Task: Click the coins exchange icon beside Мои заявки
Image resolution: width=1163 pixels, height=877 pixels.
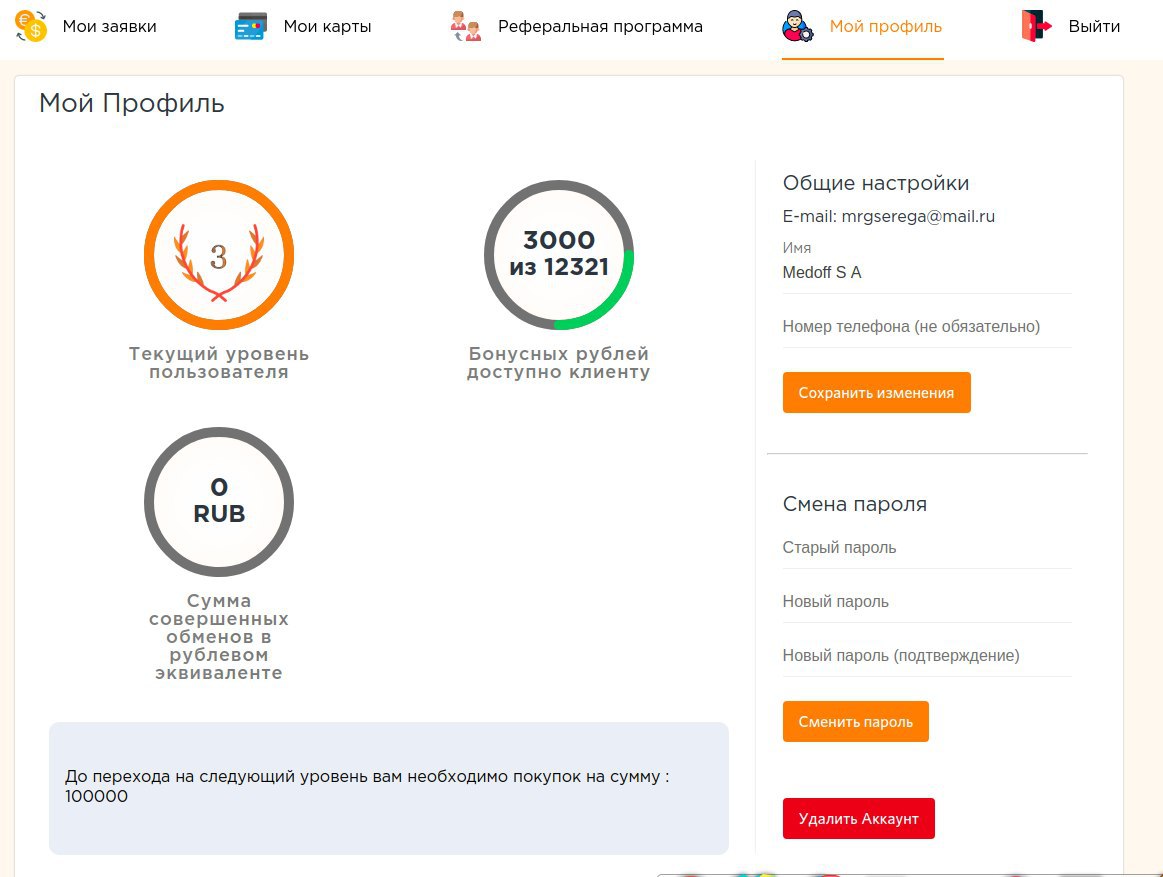Action: 30,26
